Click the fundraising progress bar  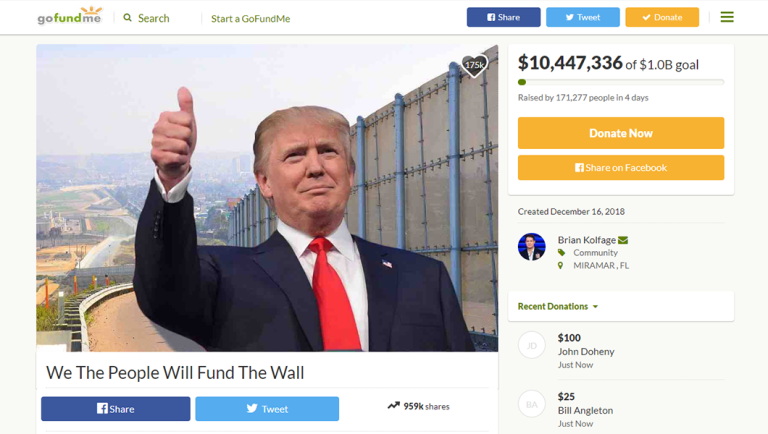[x=621, y=82]
